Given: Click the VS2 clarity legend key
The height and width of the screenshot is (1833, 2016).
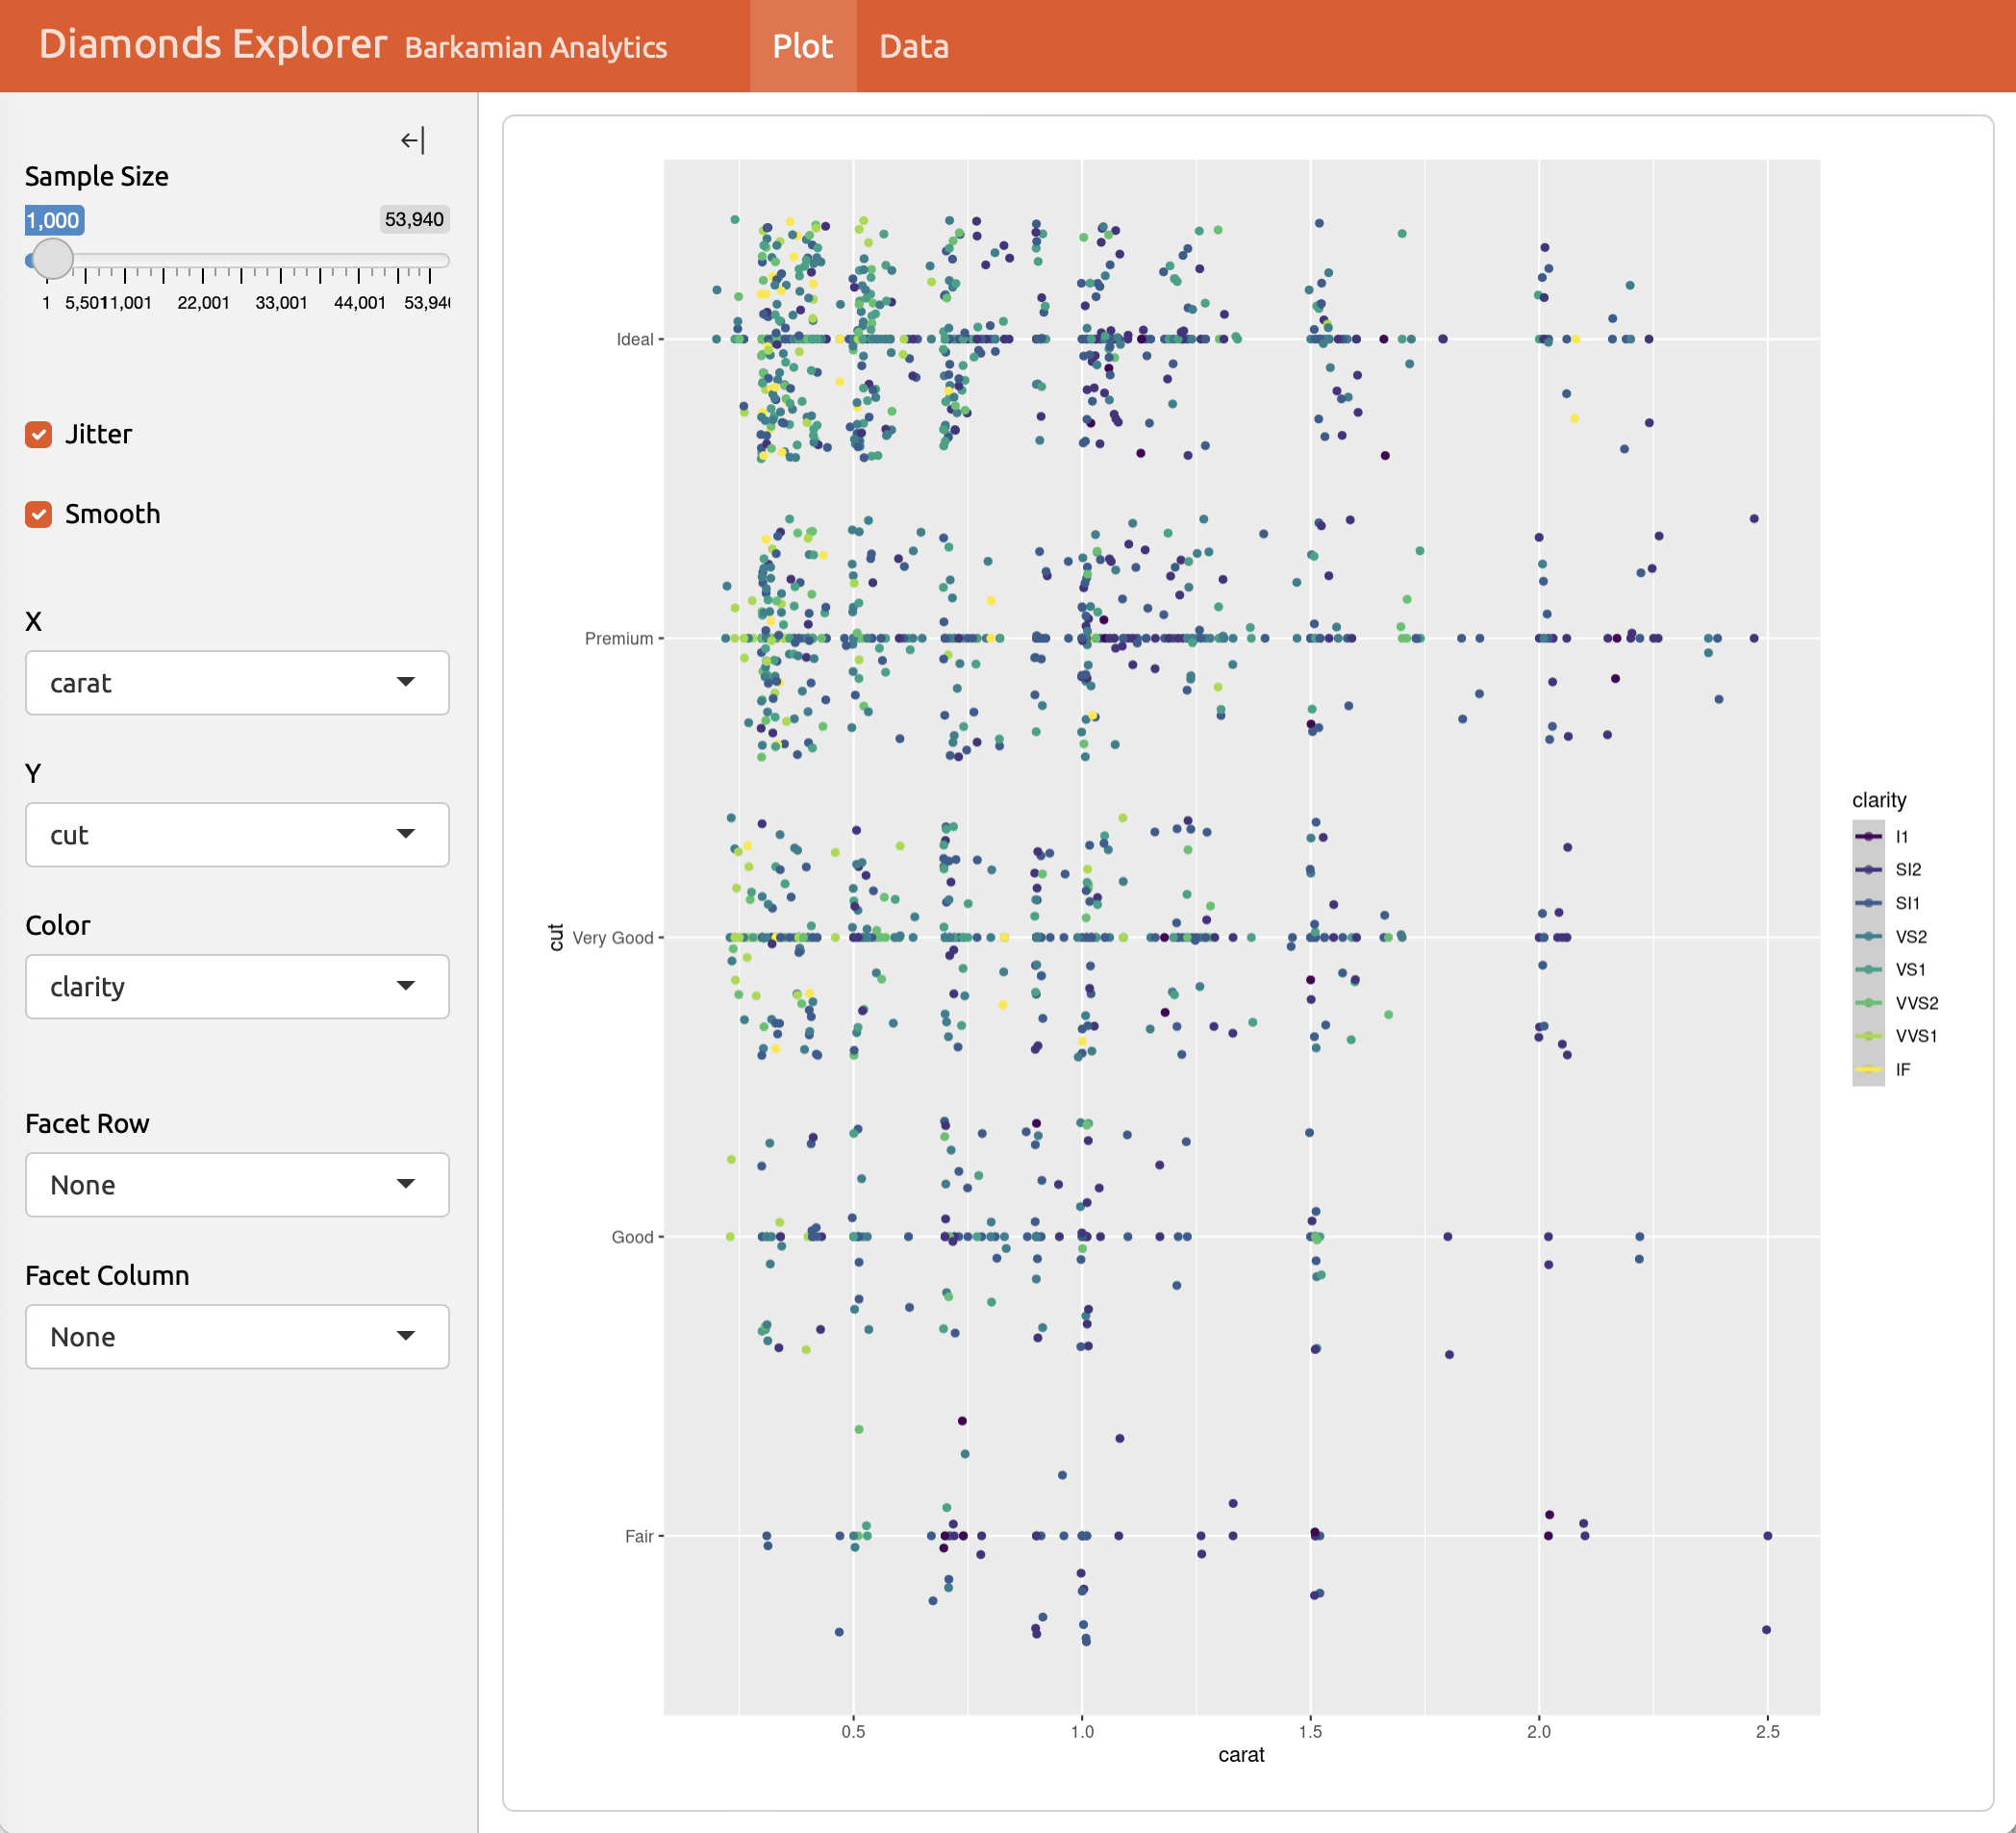Looking at the screenshot, I should [x=1867, y=936].
